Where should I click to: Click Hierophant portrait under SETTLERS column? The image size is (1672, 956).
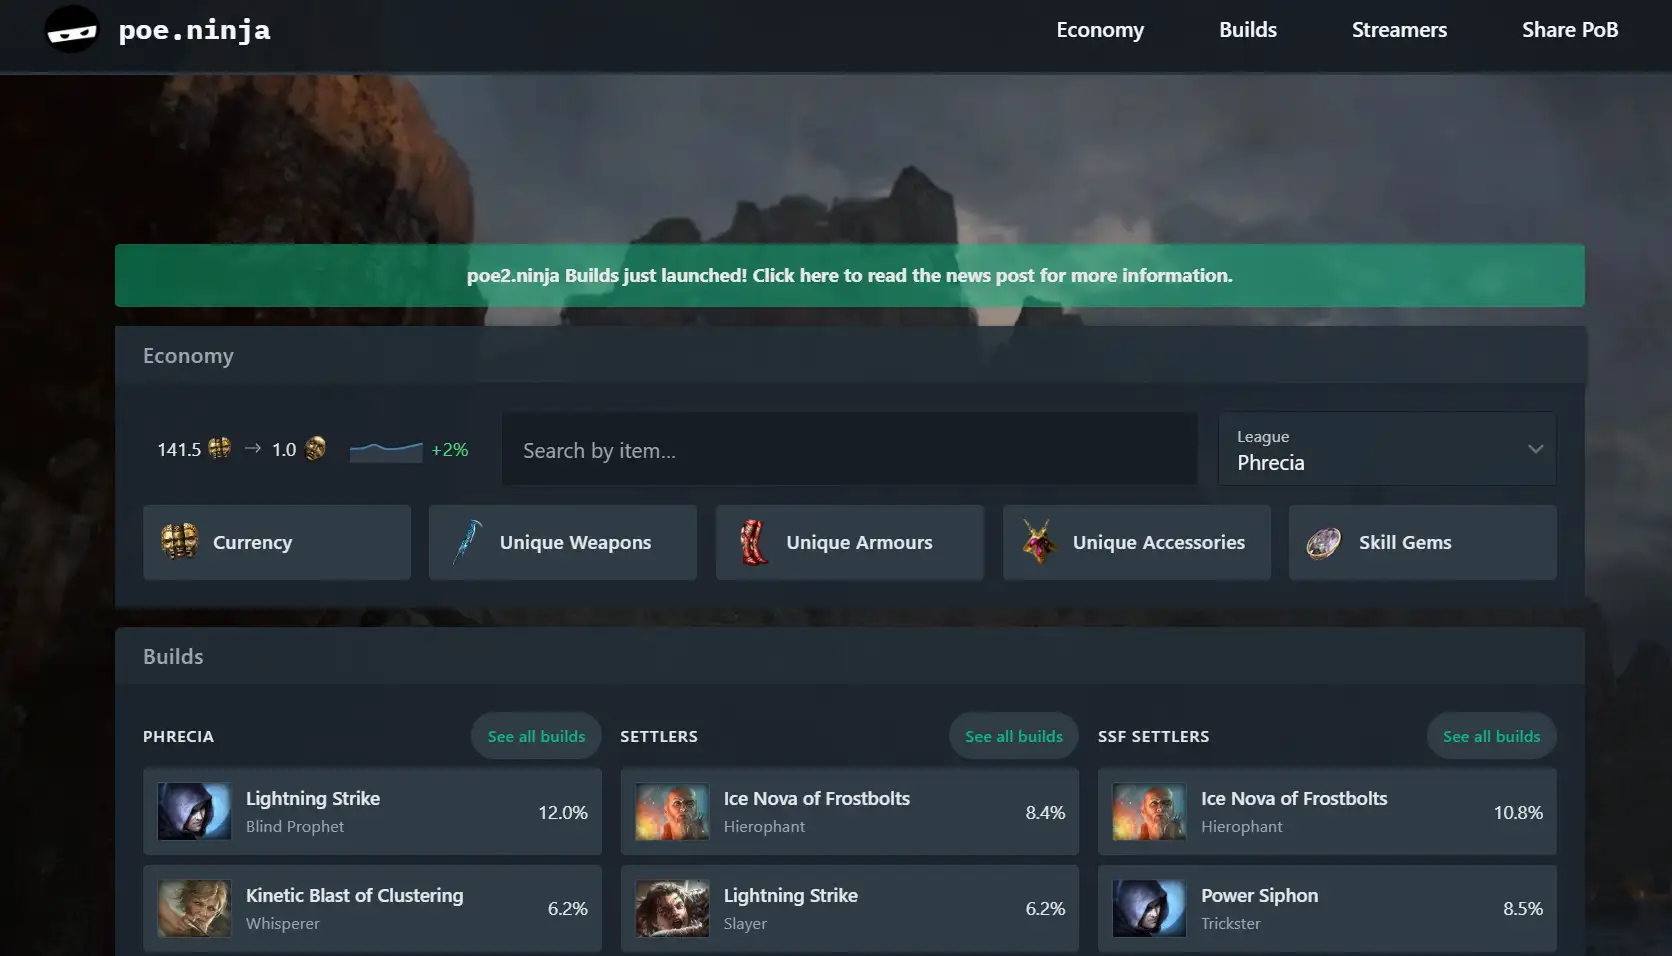click(672, 811)
